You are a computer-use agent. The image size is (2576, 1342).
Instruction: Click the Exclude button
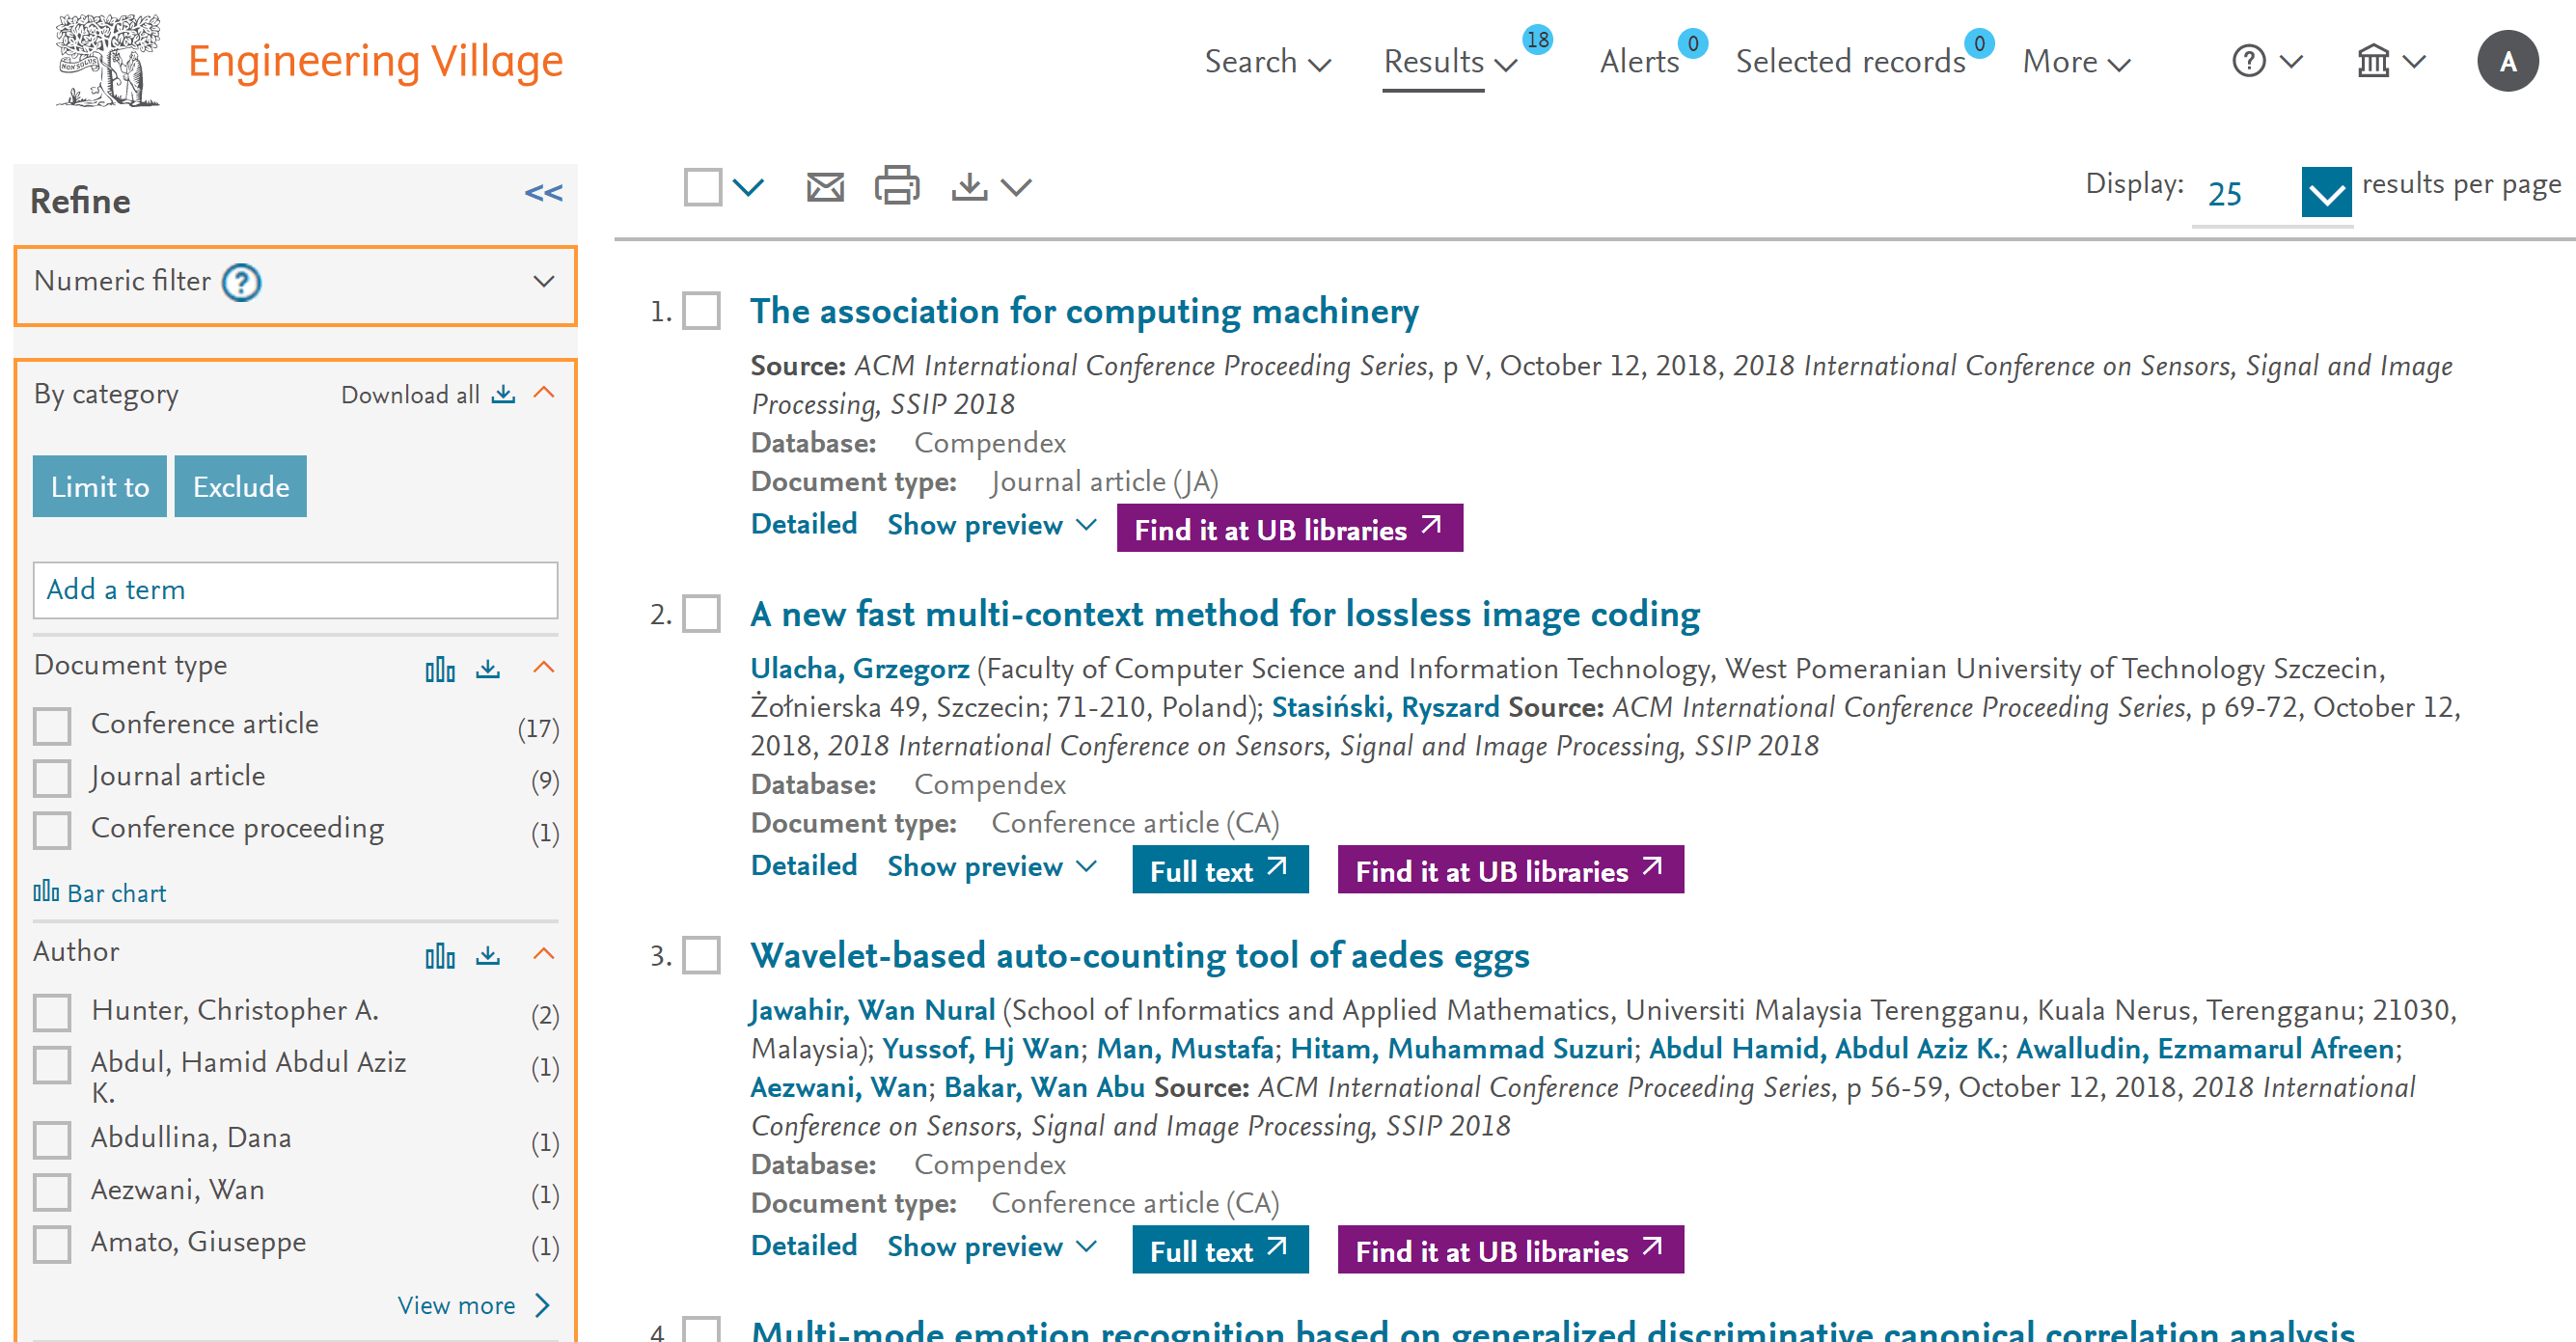(241, 487)
